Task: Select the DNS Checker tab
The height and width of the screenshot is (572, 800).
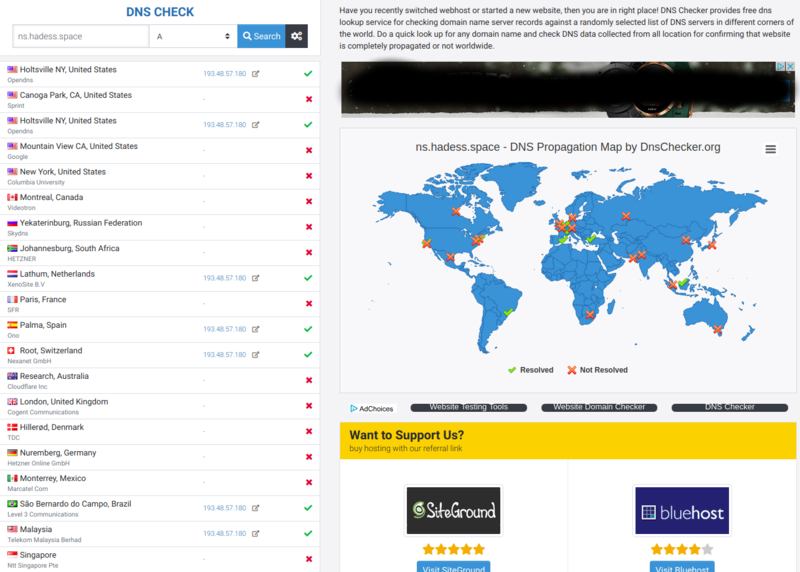Action: click(729, 408)
